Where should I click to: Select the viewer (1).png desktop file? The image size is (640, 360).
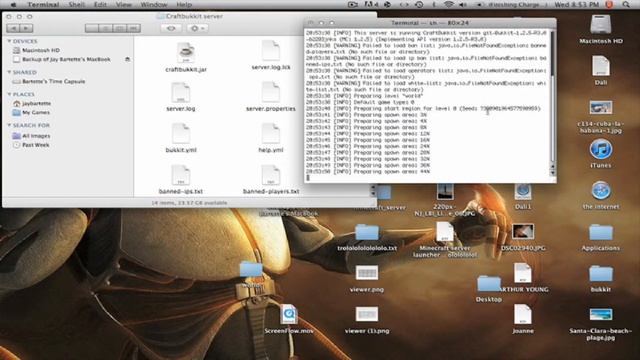point(367,315)
